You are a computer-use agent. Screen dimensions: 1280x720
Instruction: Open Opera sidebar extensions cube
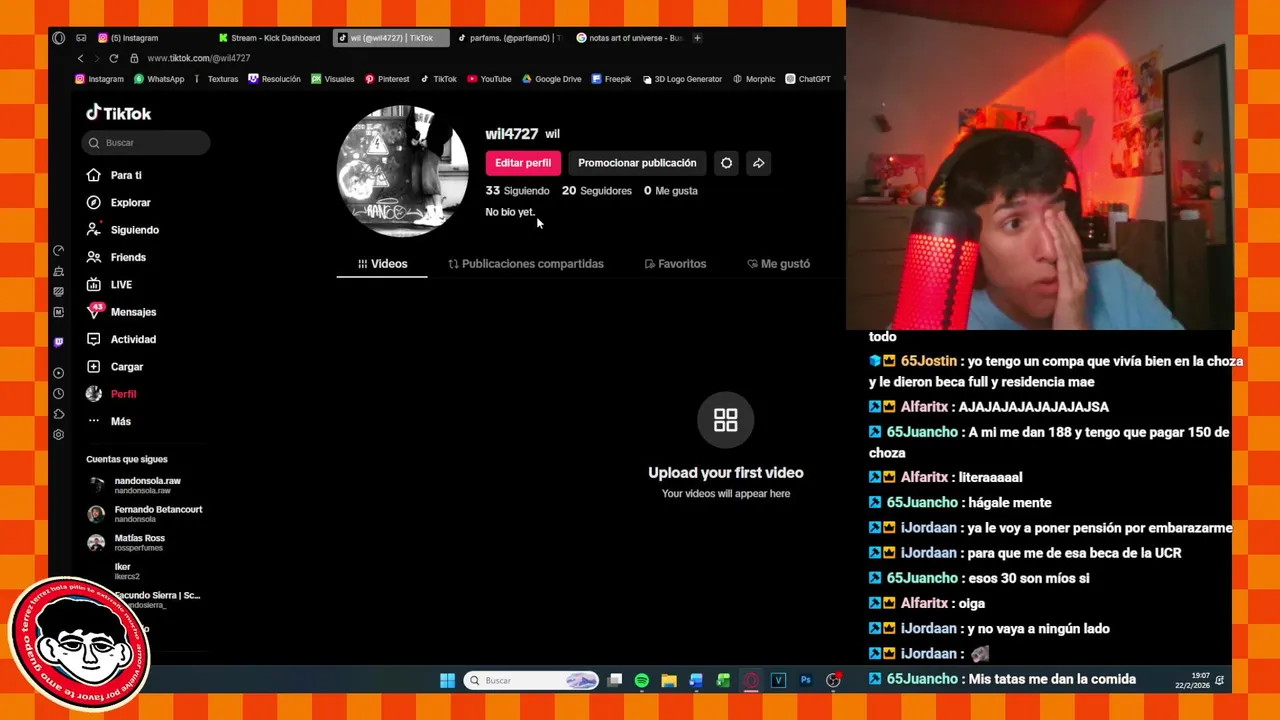tap(58, 414)
